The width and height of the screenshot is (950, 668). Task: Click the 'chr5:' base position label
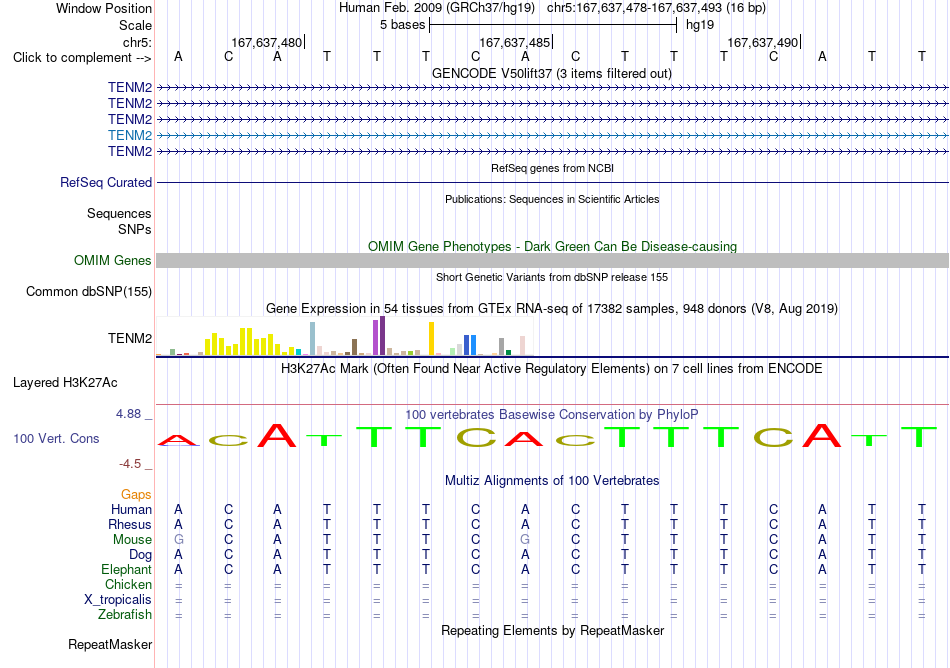pyautogui.click(x=137, y=42)
